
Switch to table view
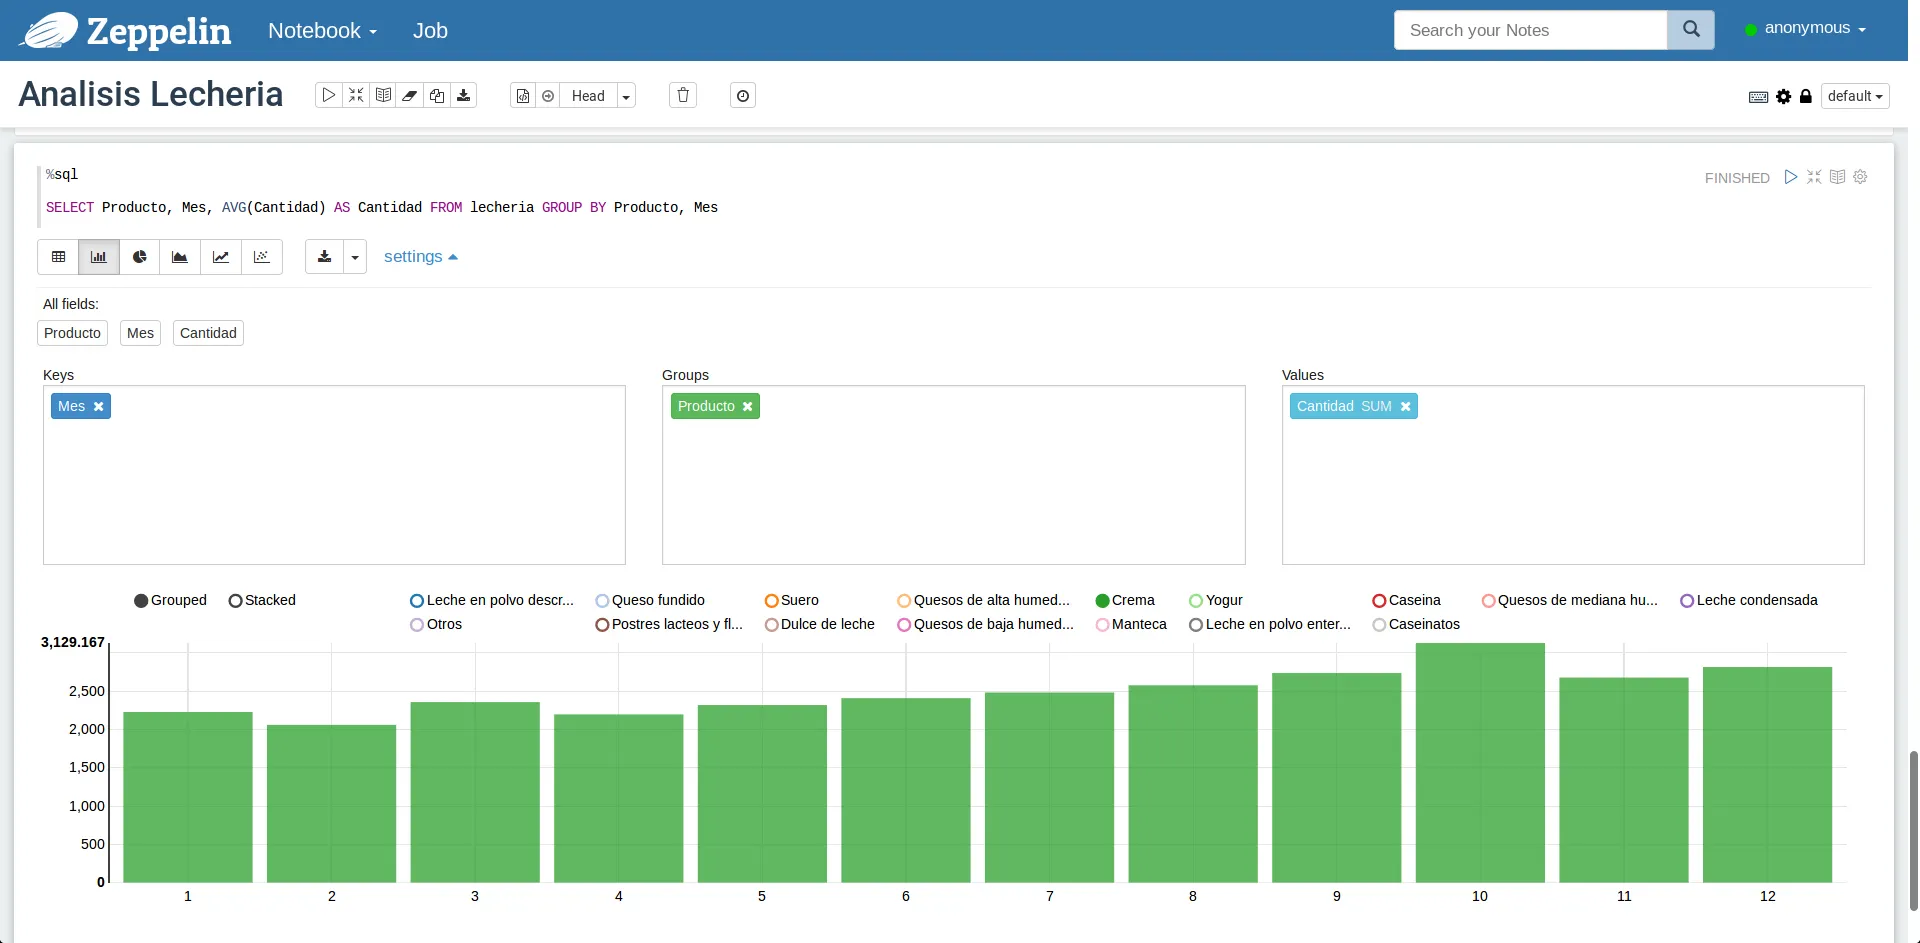click(59, 257)
